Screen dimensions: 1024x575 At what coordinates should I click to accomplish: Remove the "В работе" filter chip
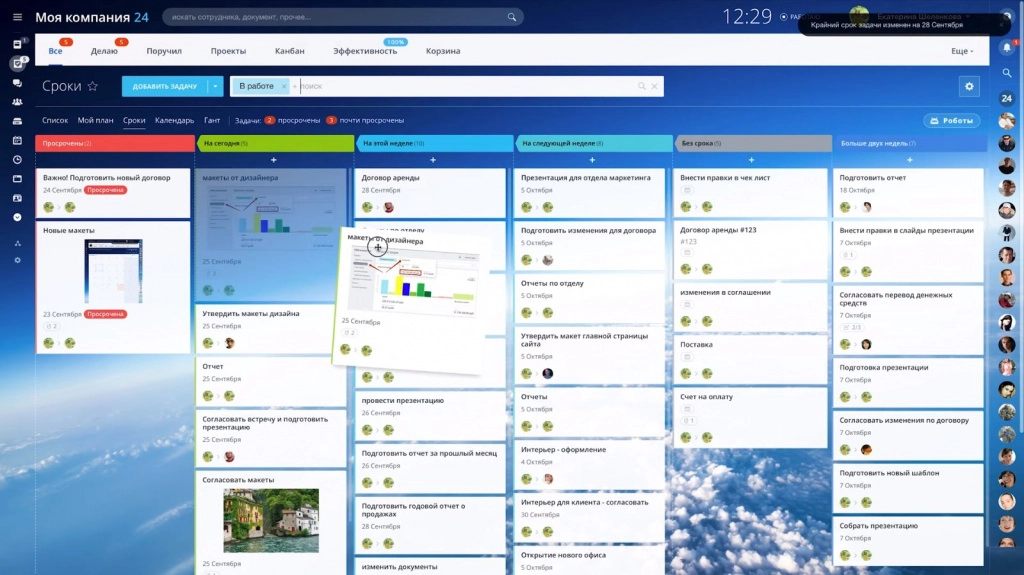[284, 87]
